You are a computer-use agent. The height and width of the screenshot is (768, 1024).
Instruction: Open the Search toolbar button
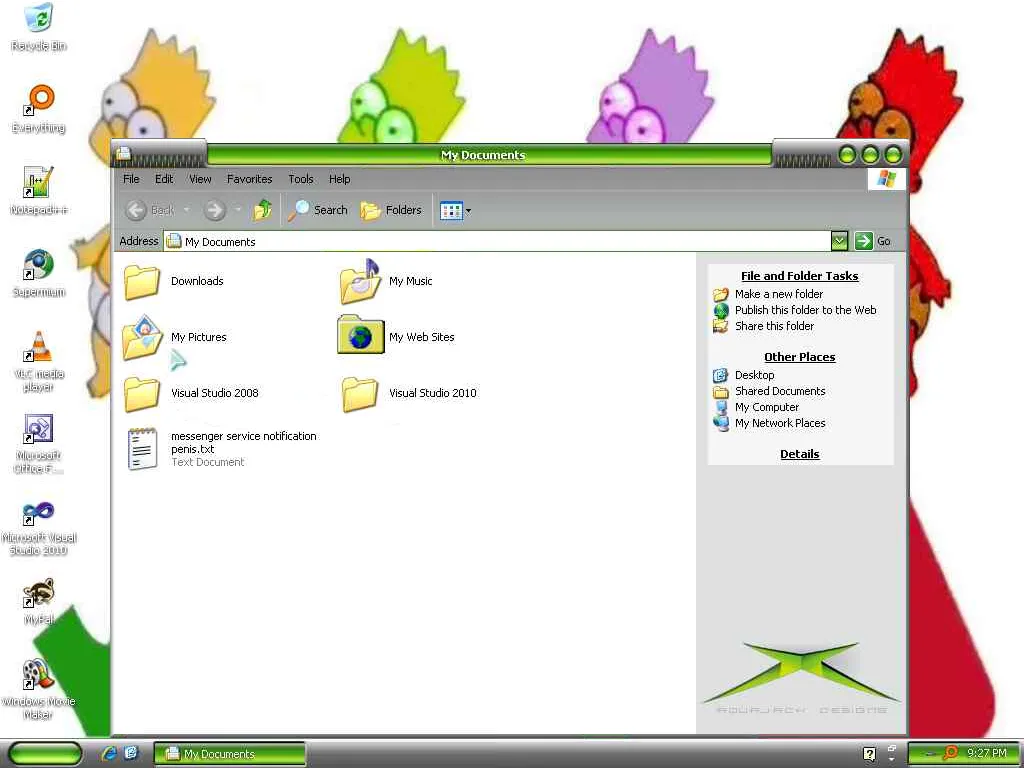pyautogui.click(x=318, y=210)
